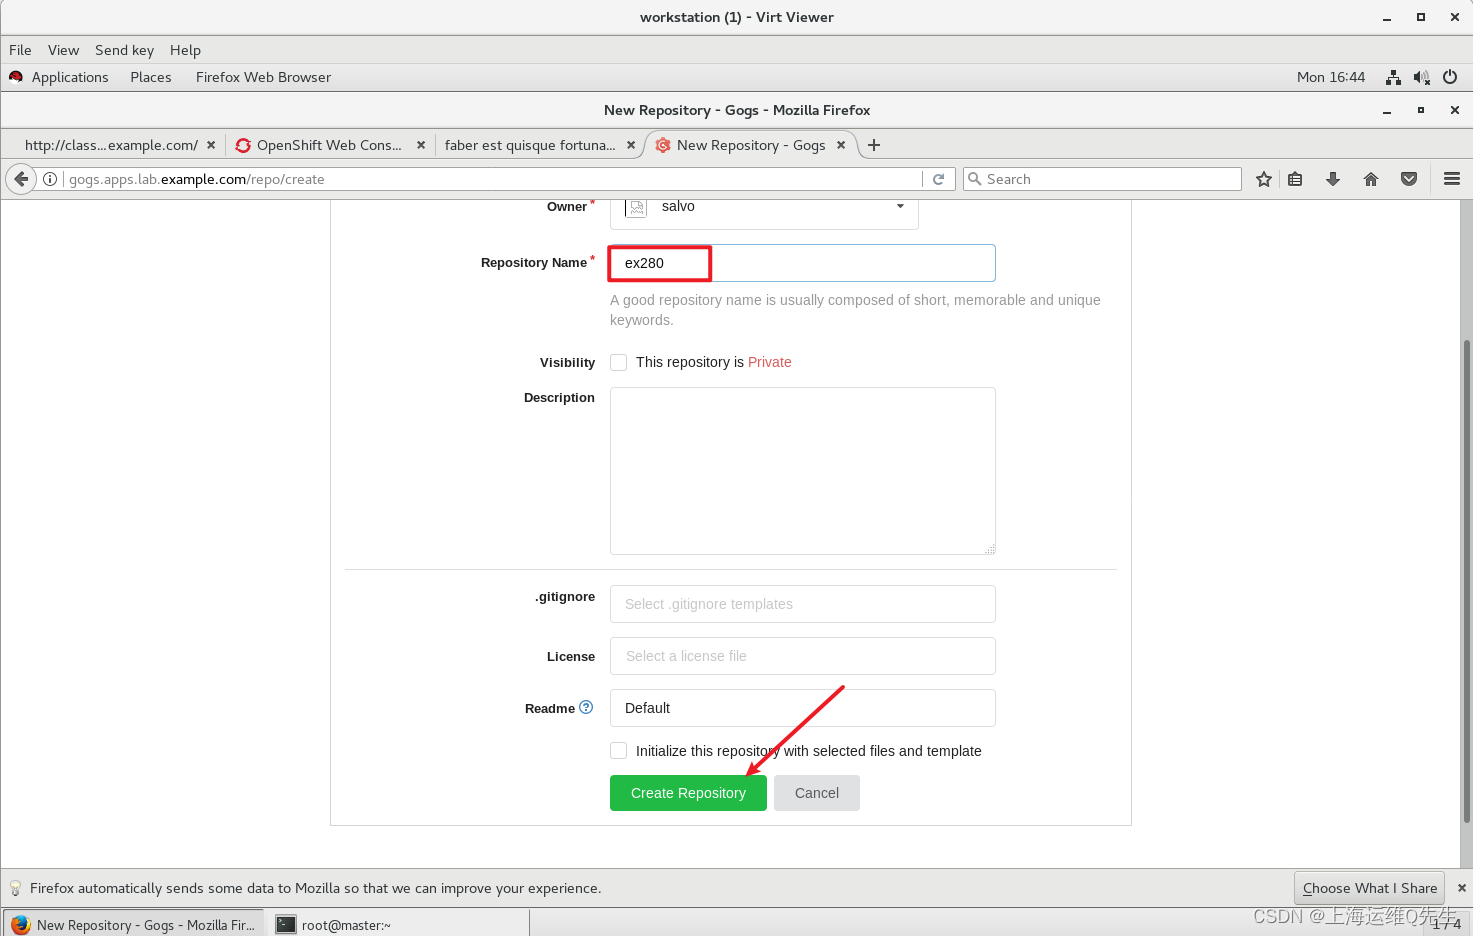Switch to the OpenShift Web Console tab
Image resolution: width=1473 pixels, height=936 pixels.
point(329,145)
